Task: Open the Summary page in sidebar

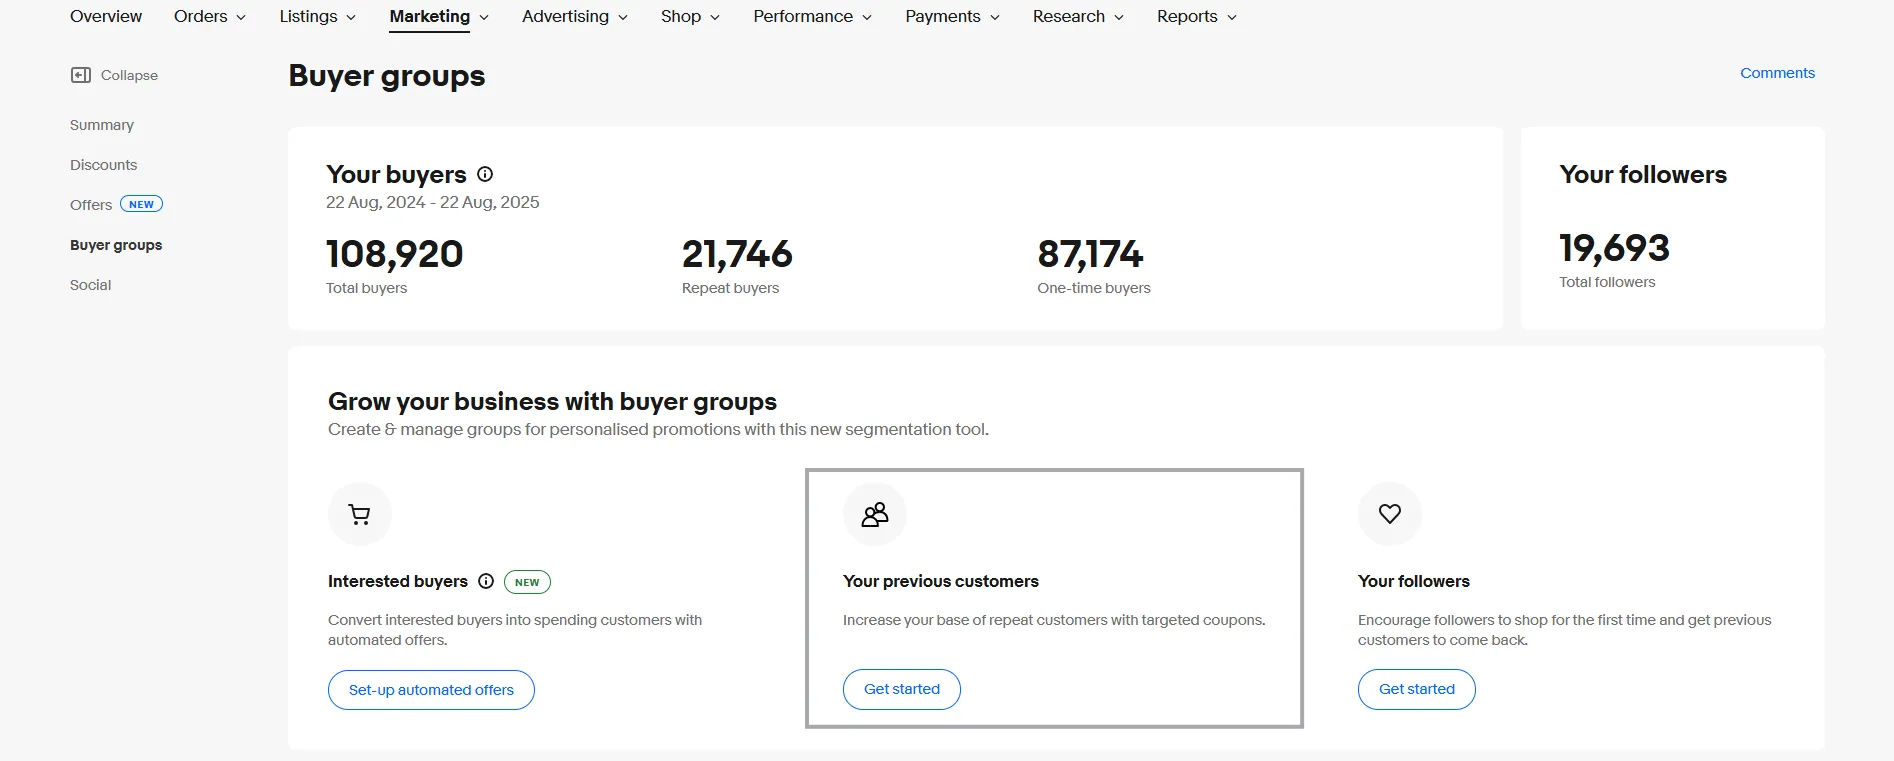Action: click(102, 125)
